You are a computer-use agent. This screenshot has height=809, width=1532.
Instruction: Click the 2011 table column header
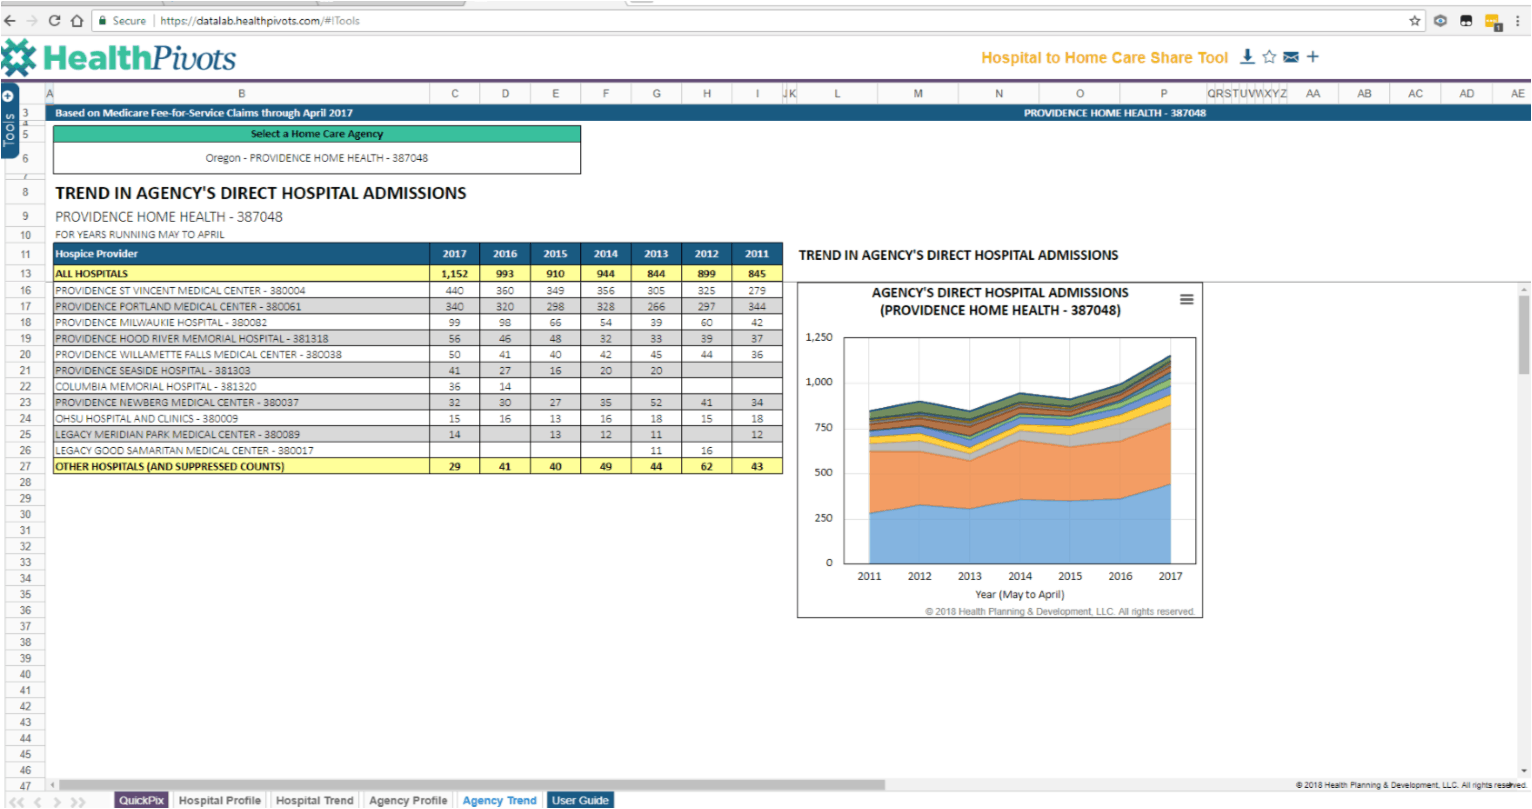coord(757,254)
